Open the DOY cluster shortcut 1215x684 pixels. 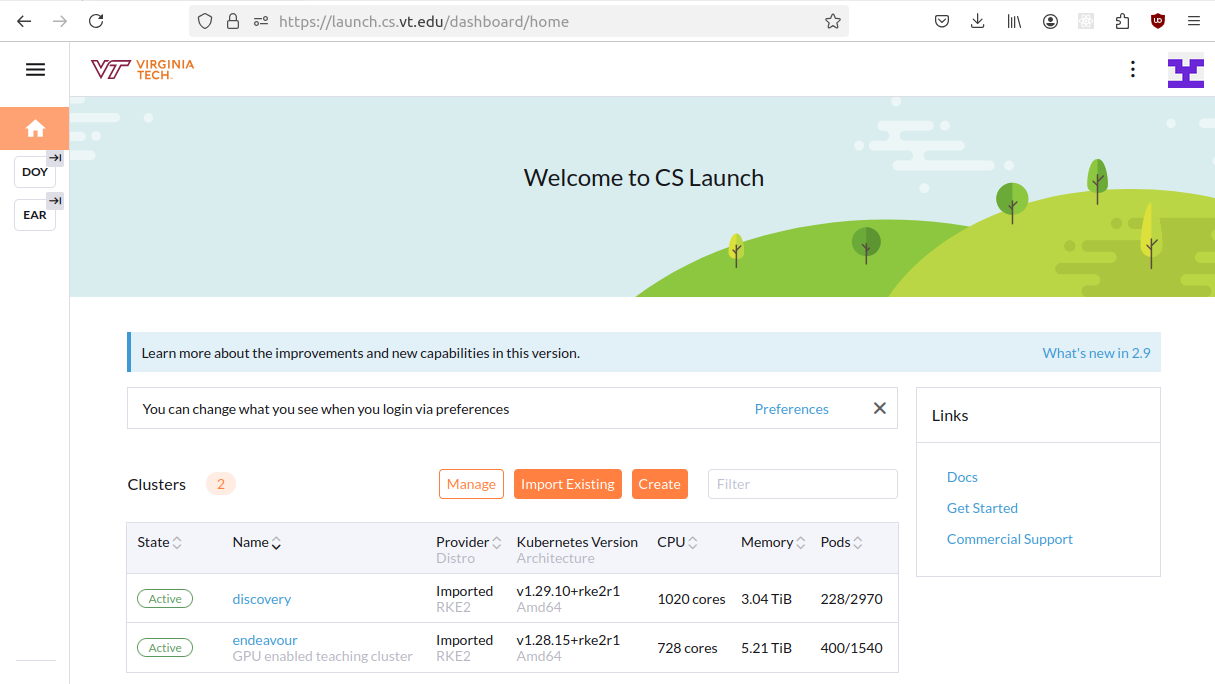[35, 172]
